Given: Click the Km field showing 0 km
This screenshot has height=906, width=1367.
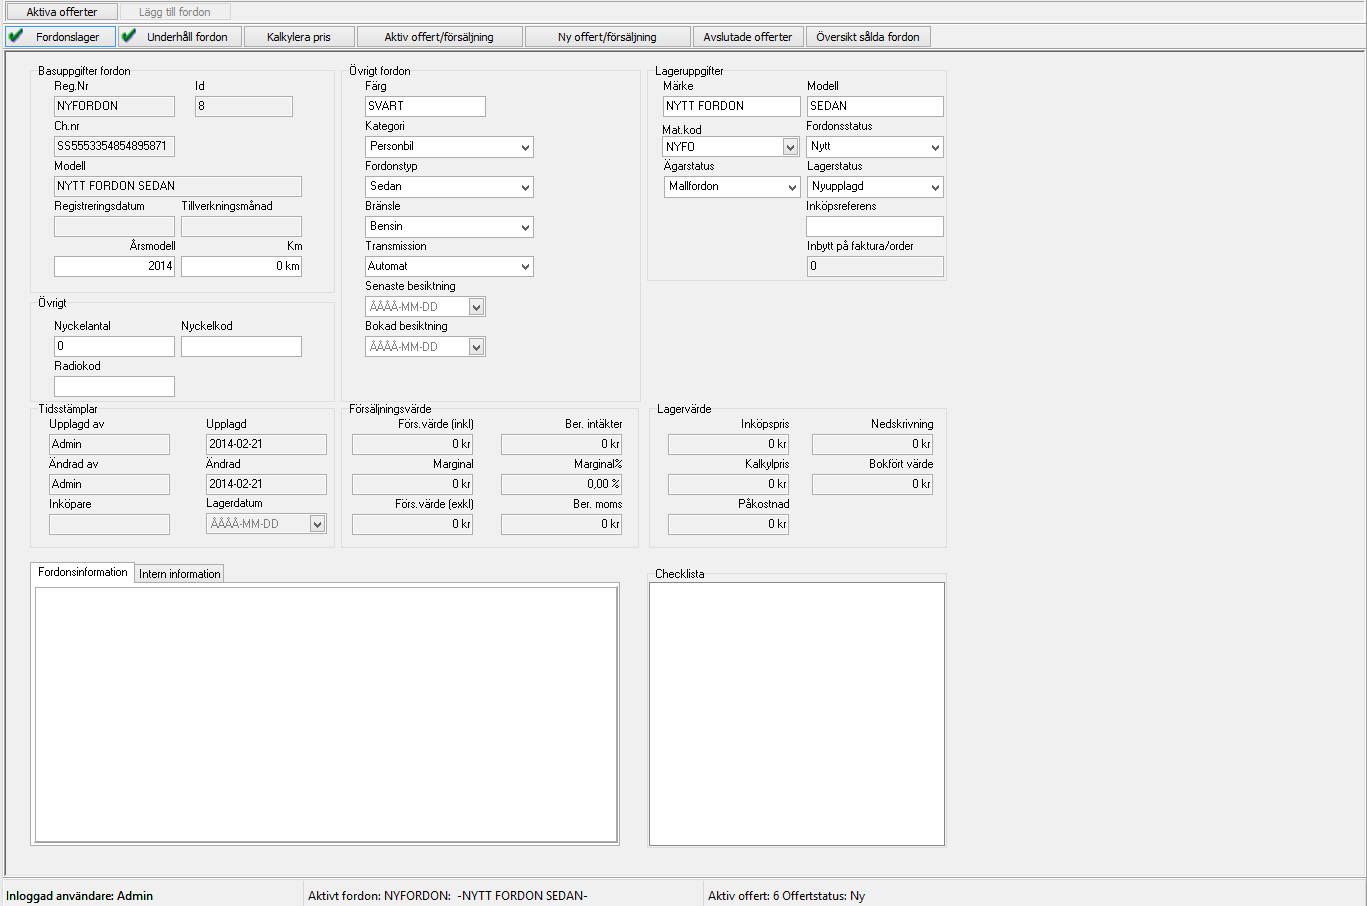Looking at the screenshot, I should [x=241, y=266].
